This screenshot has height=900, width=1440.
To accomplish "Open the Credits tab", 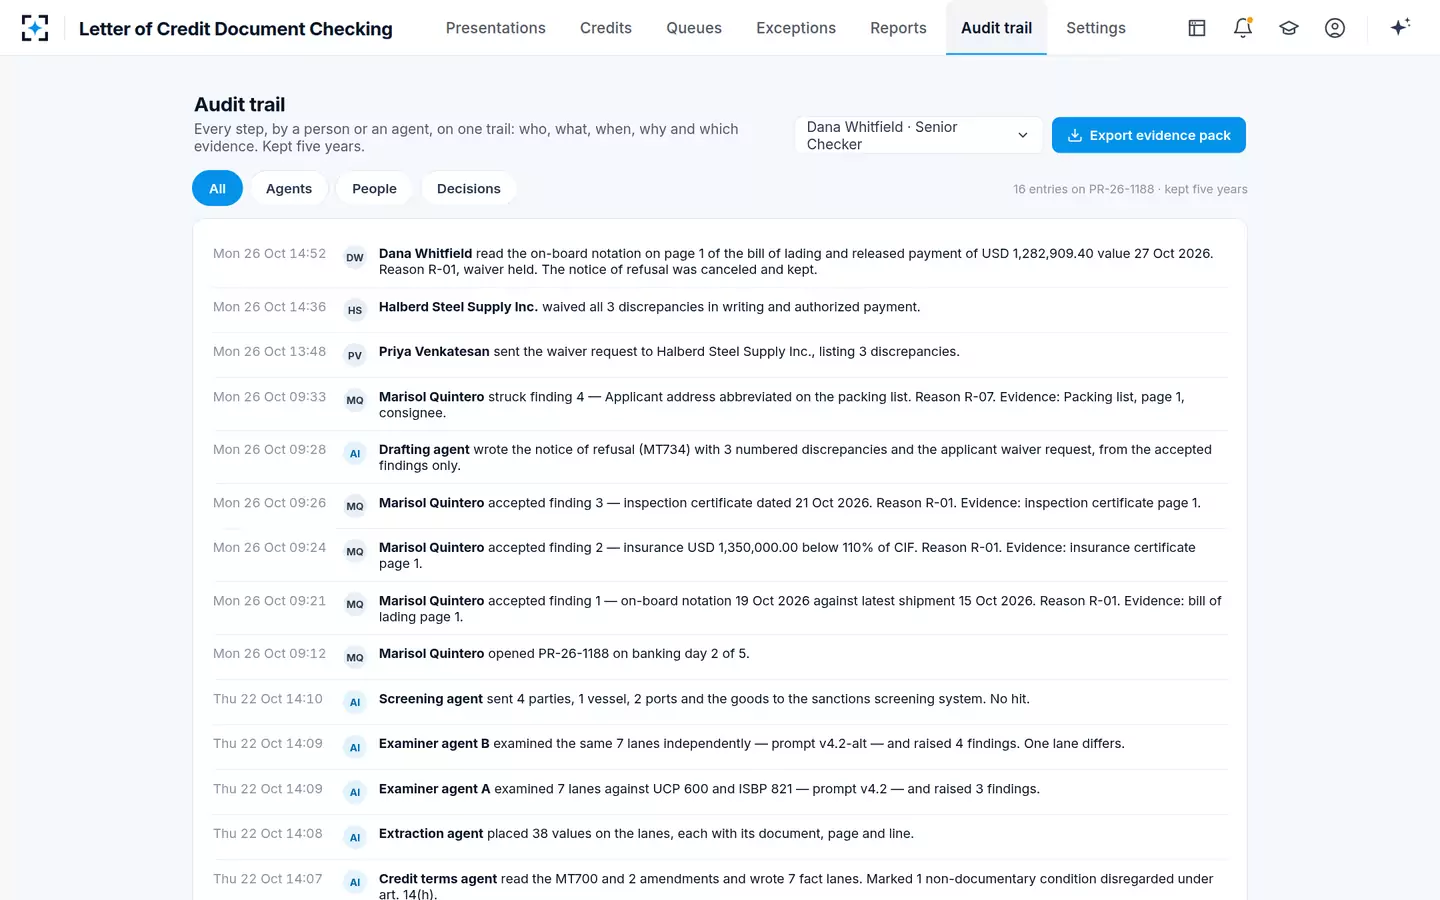I will (x=606, y=28).
